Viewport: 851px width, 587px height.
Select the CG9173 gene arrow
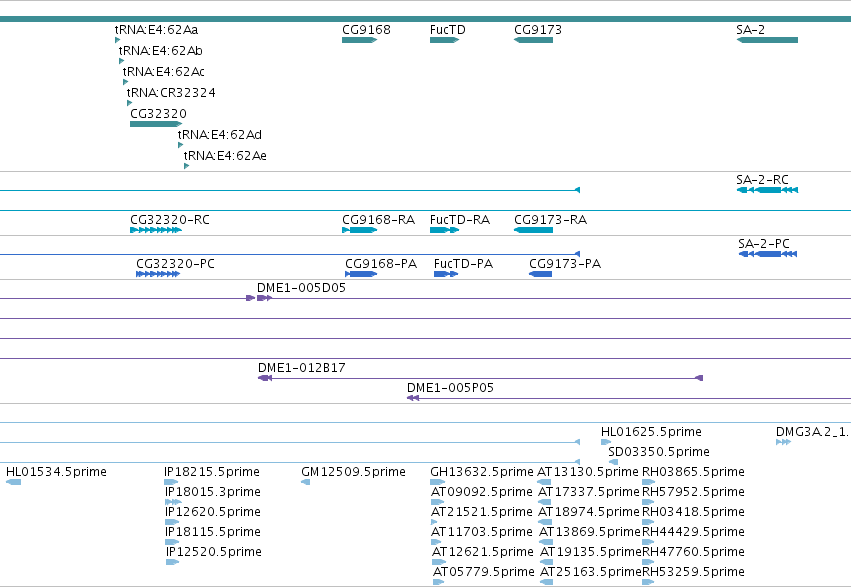[x=534, y=40]
